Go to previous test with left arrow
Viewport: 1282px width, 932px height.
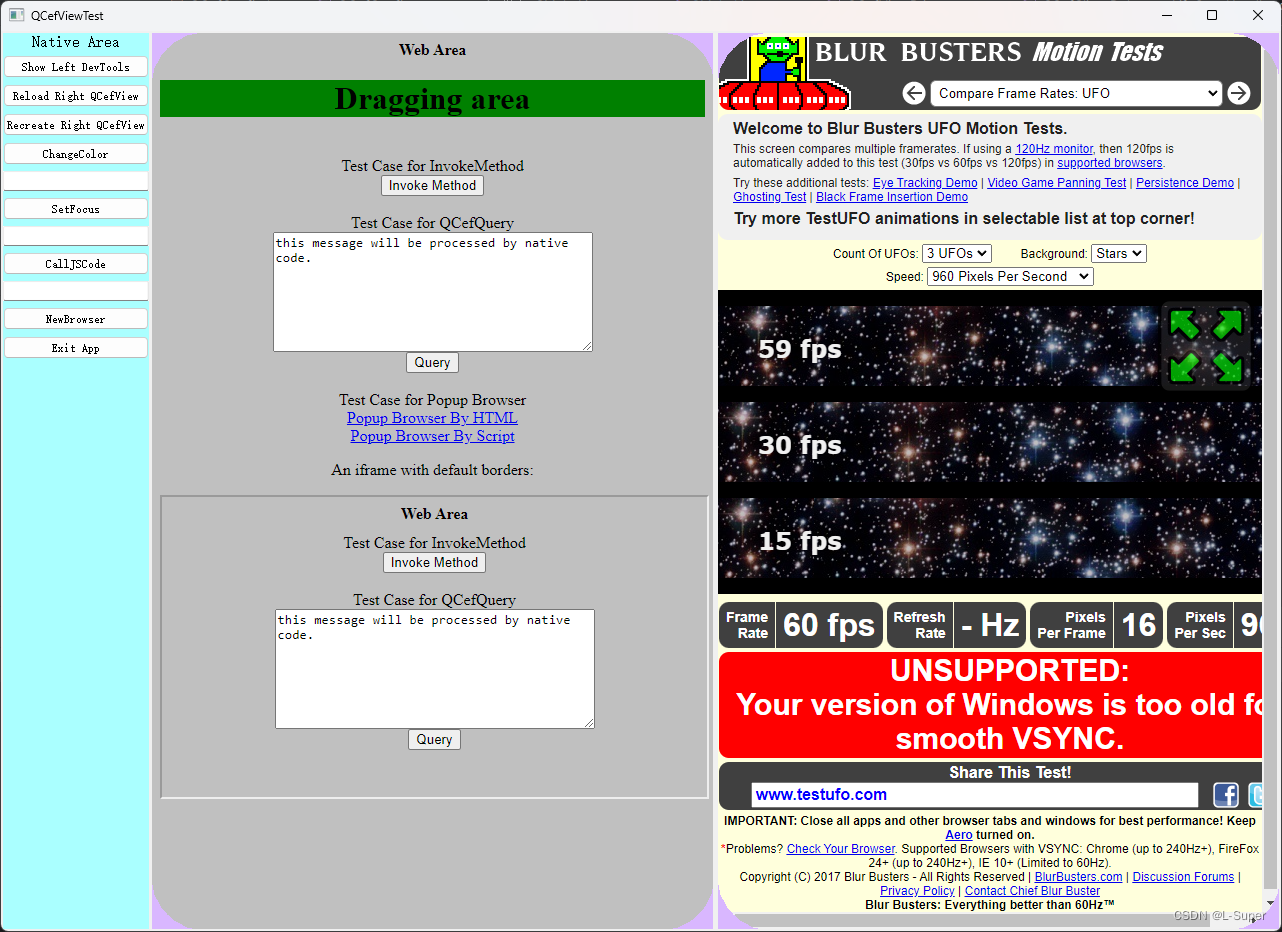coord(914,93)
